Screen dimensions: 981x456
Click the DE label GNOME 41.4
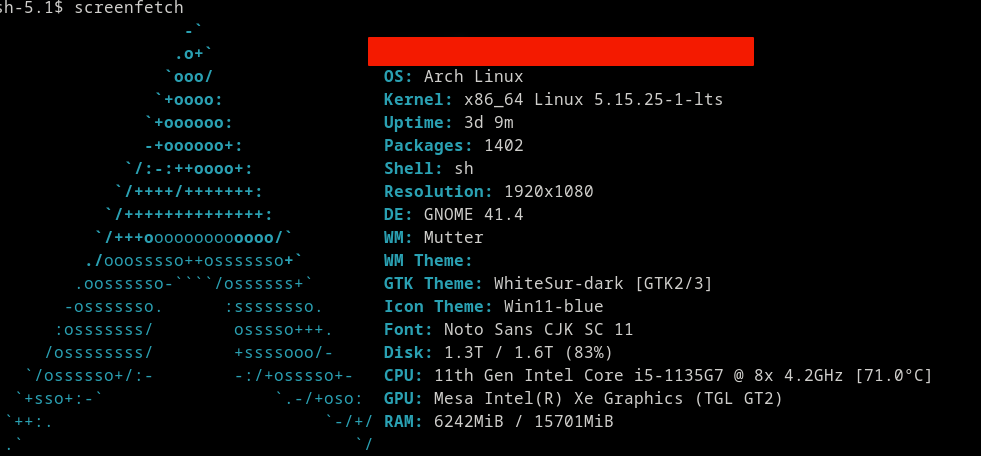click(474, 215)
